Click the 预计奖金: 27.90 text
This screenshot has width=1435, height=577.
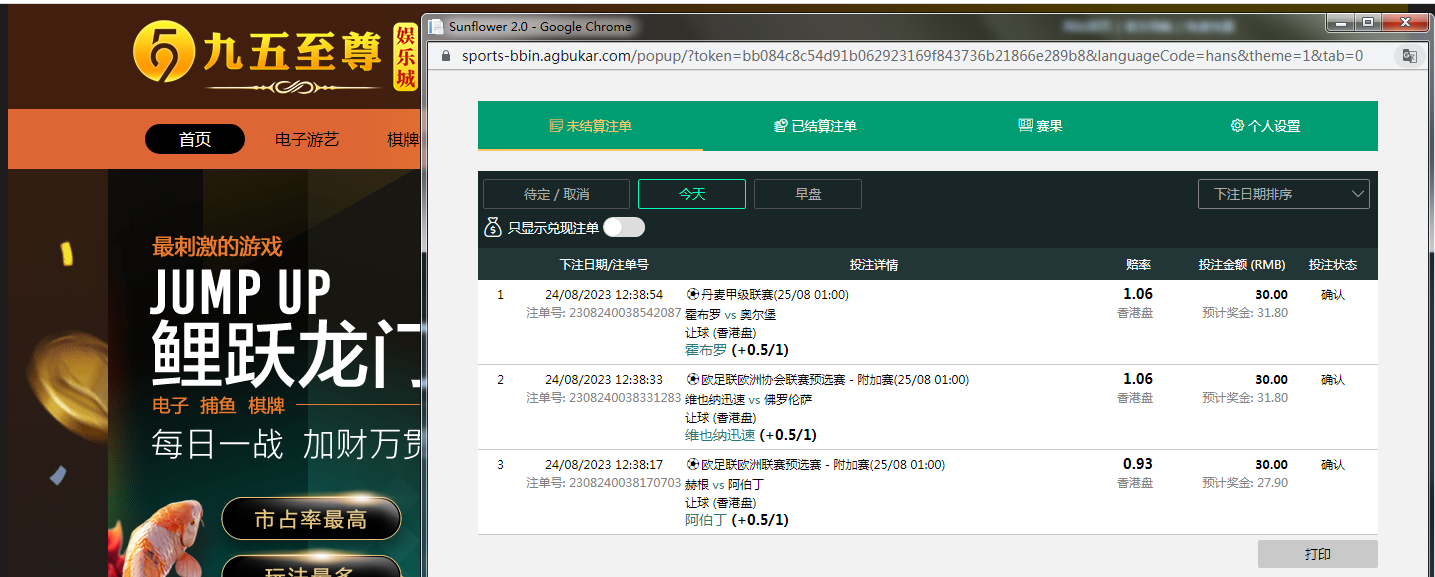(1244, 483)
